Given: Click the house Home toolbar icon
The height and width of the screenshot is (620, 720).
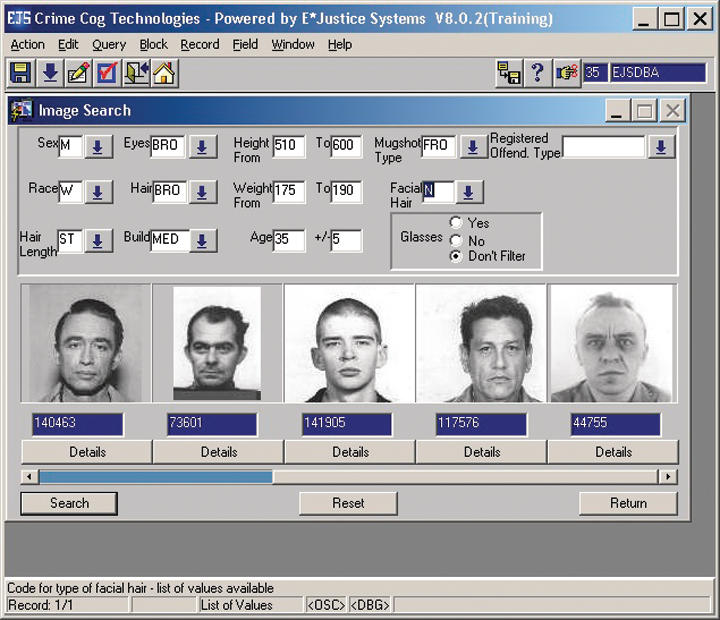Looking at the screenshot, I should point(164,73).
